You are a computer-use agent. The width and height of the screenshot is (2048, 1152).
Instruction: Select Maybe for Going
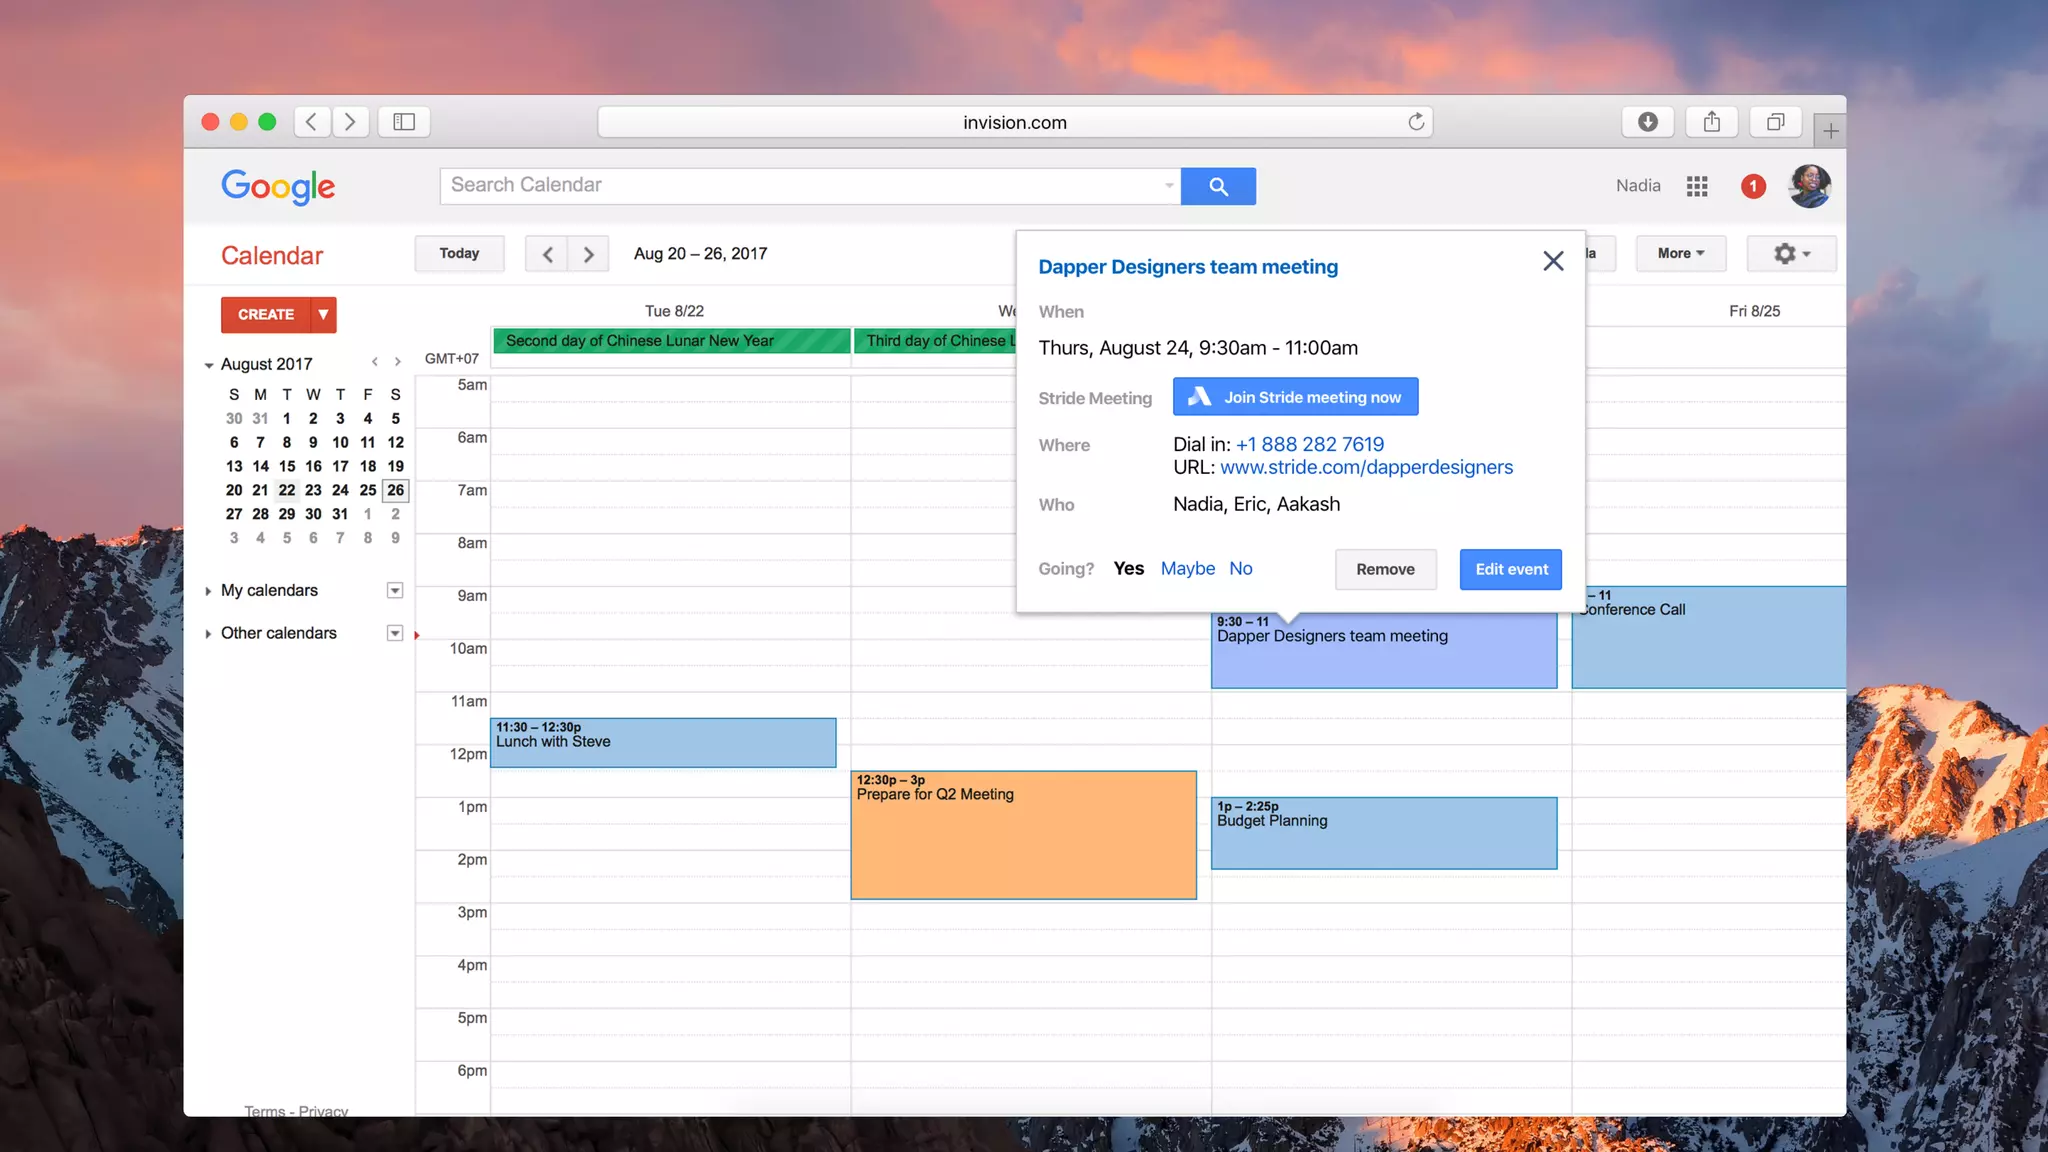pos(1188,568)
